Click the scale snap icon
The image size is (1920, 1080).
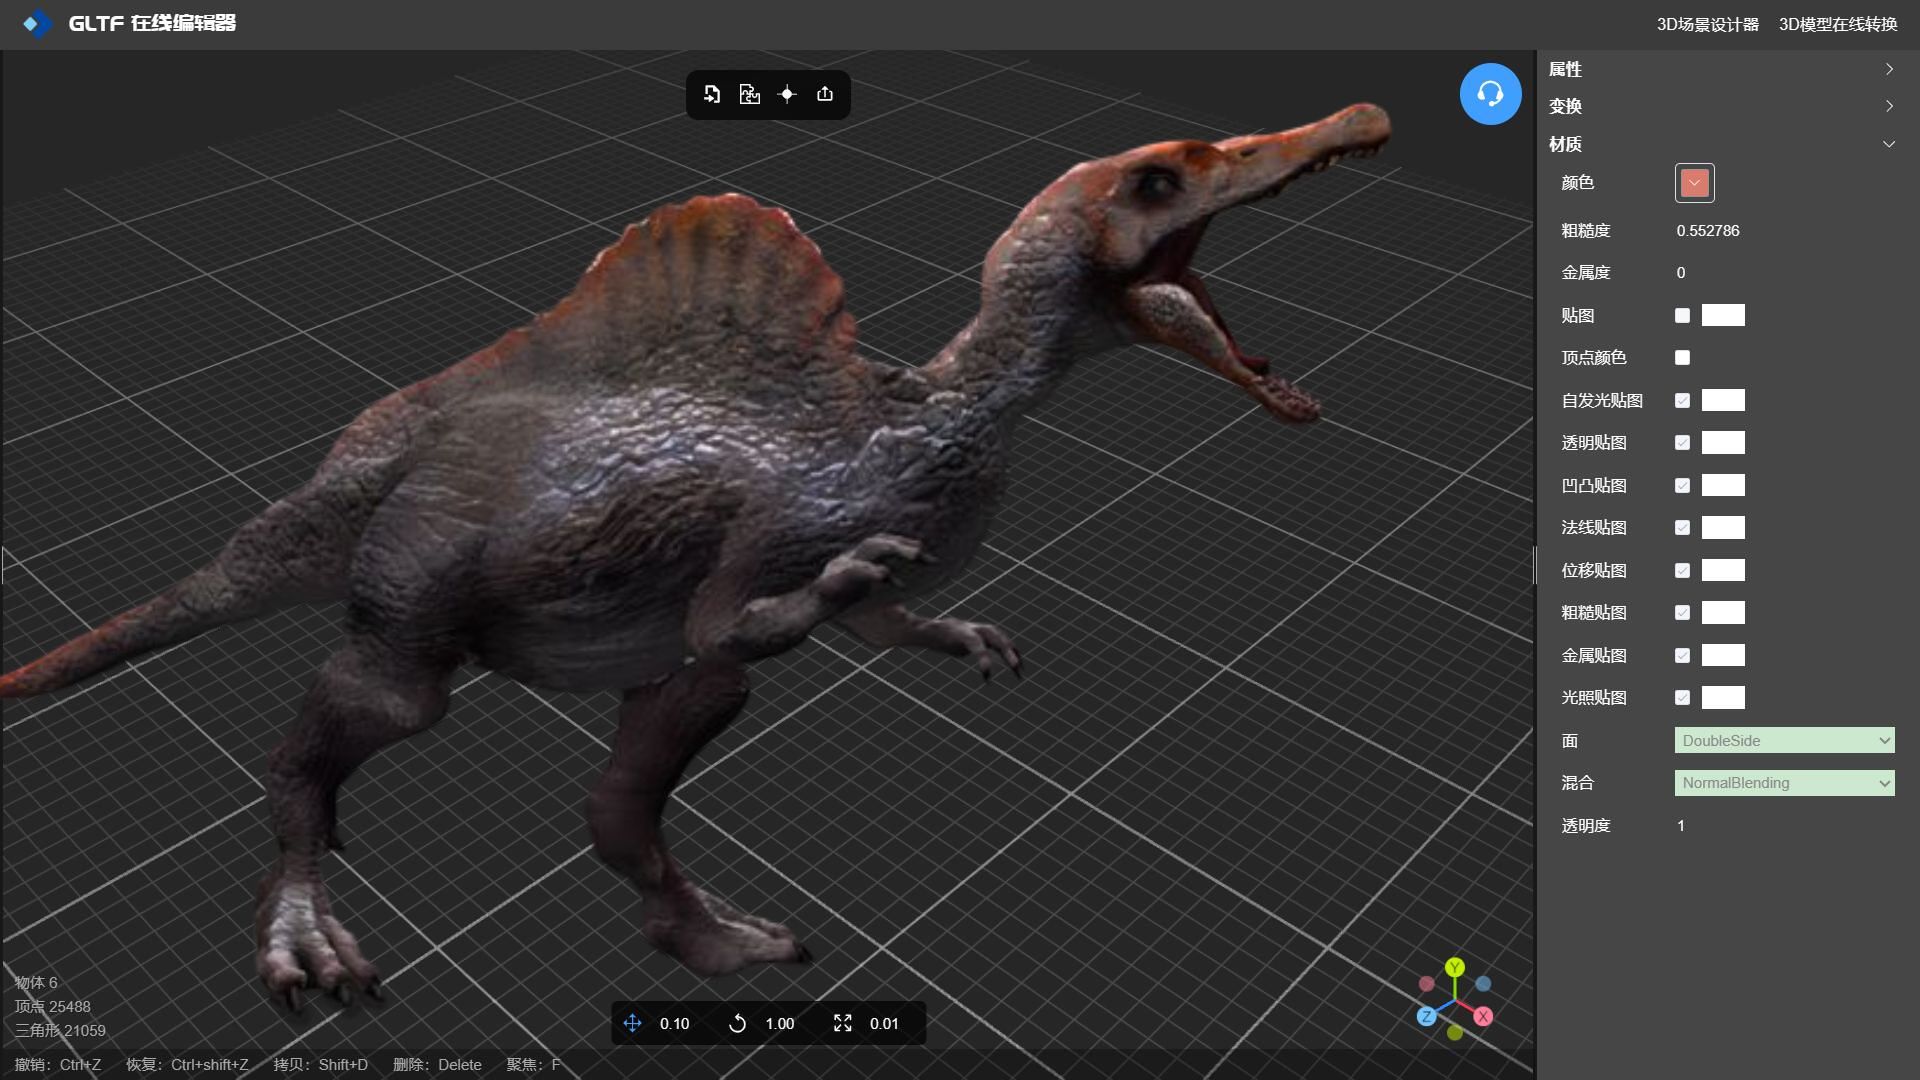tap(843, 1023)
